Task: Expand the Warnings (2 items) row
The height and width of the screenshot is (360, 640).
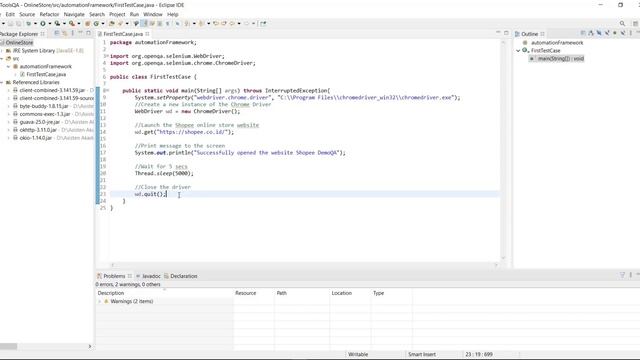Action: (100, 301)
